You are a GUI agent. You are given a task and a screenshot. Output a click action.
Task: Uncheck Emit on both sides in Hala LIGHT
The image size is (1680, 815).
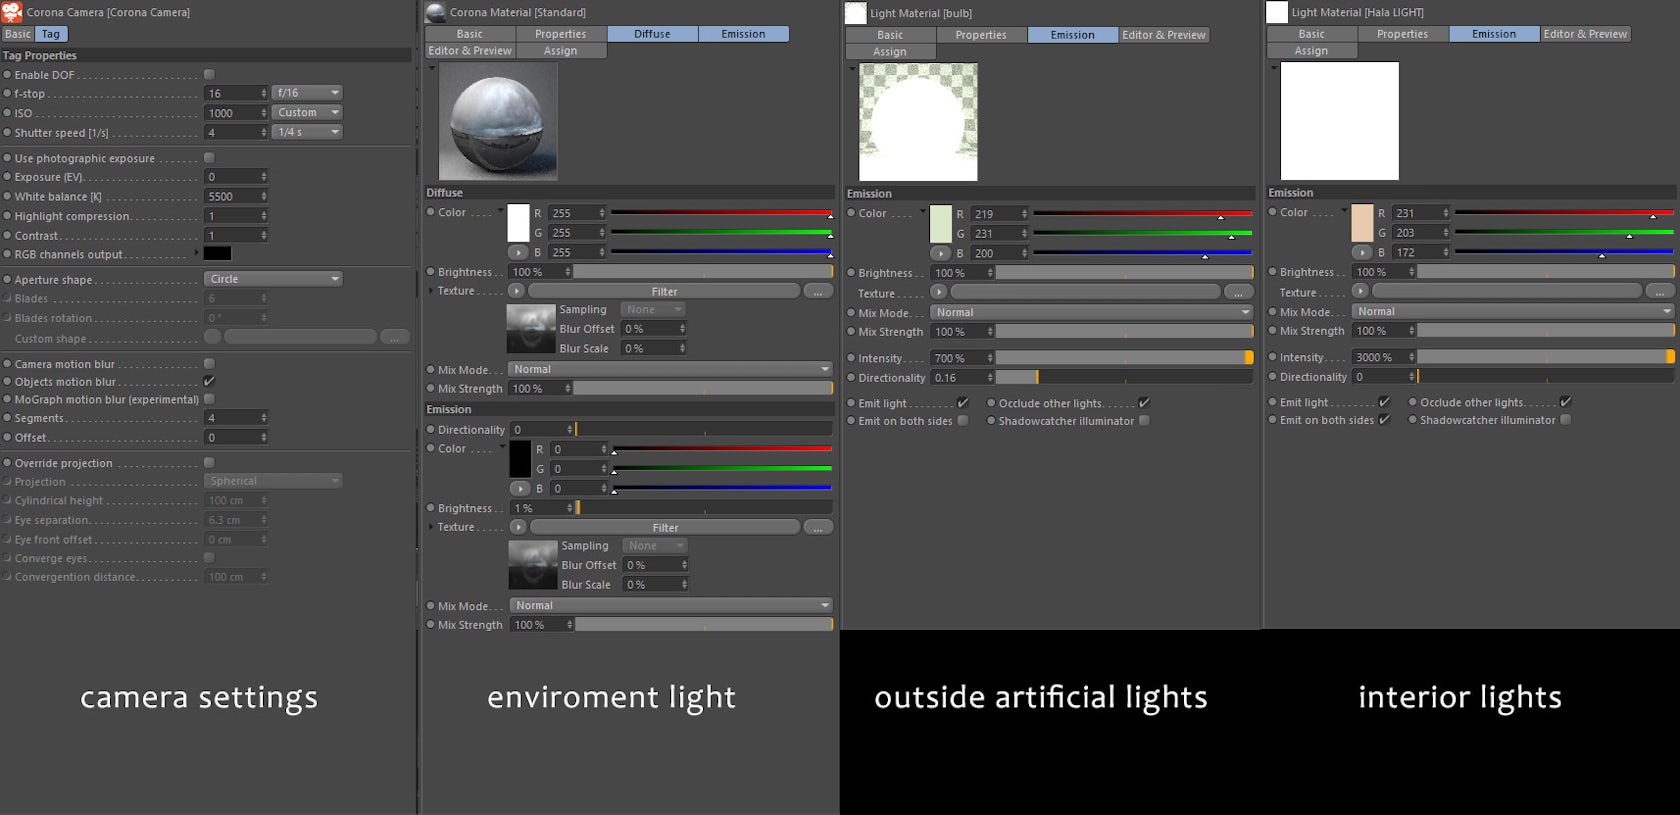pyautogui.click(x=1385, y=420)
